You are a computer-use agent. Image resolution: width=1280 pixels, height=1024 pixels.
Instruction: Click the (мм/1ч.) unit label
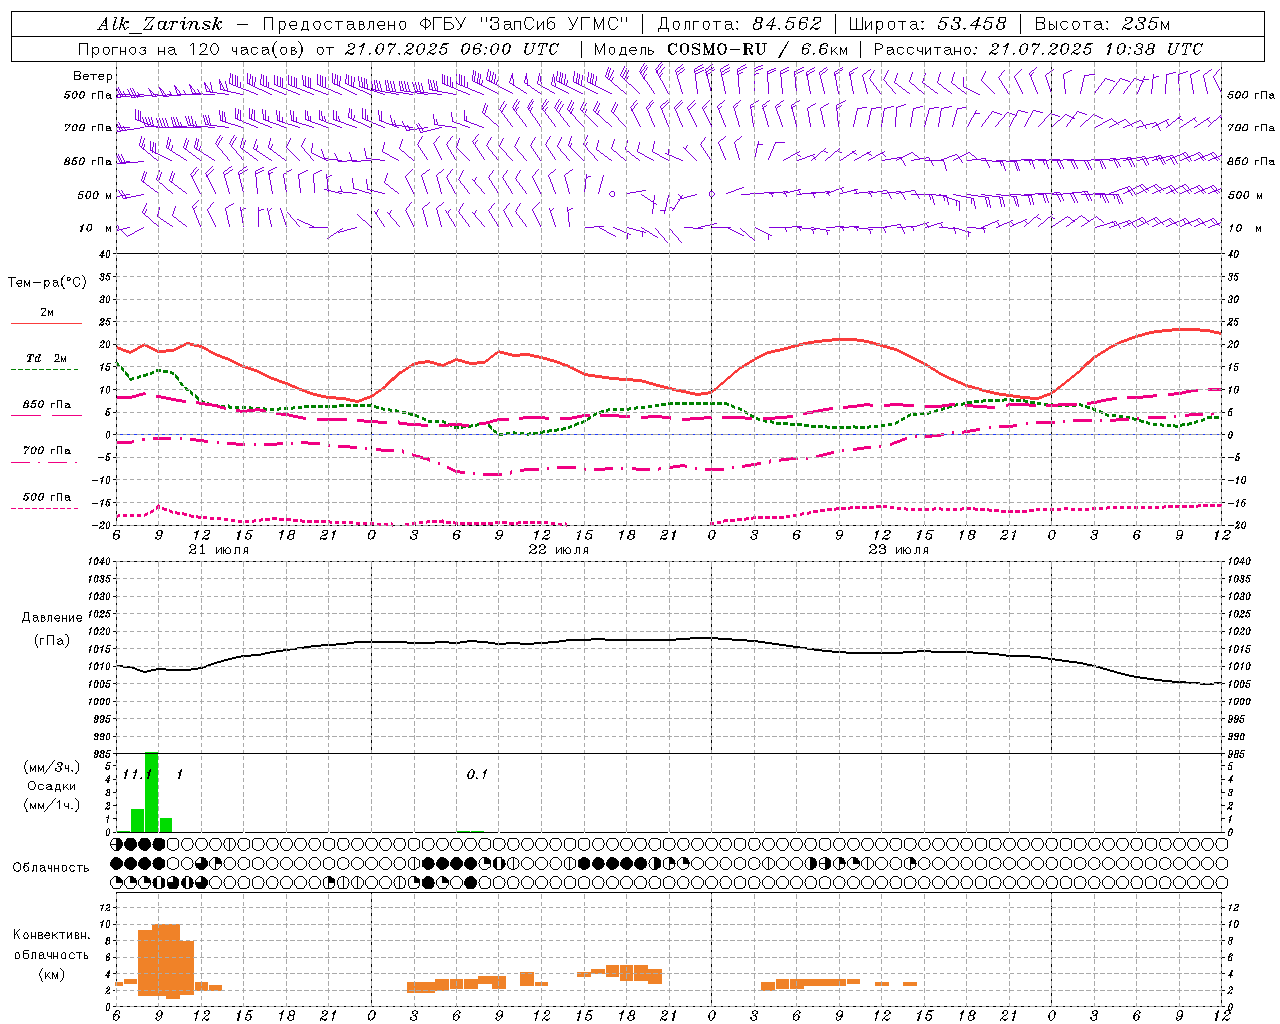(x=52, y=805)
